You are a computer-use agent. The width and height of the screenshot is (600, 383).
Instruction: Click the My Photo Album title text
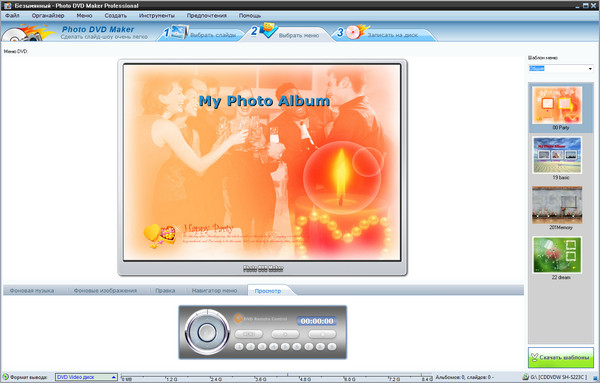264,101
